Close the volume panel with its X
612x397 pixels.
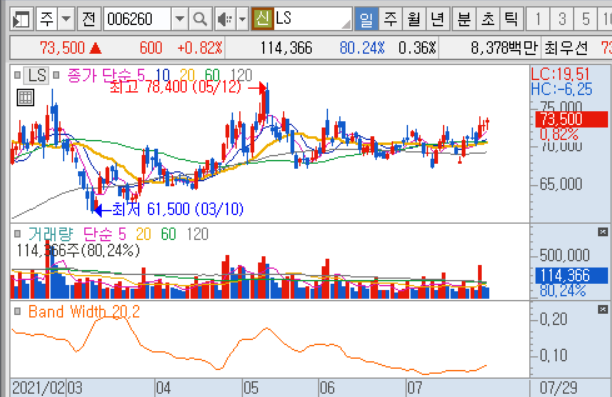[603, 232]
